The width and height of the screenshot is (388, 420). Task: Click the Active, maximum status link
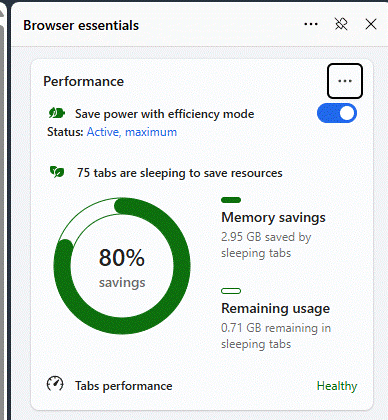[132, 132]
